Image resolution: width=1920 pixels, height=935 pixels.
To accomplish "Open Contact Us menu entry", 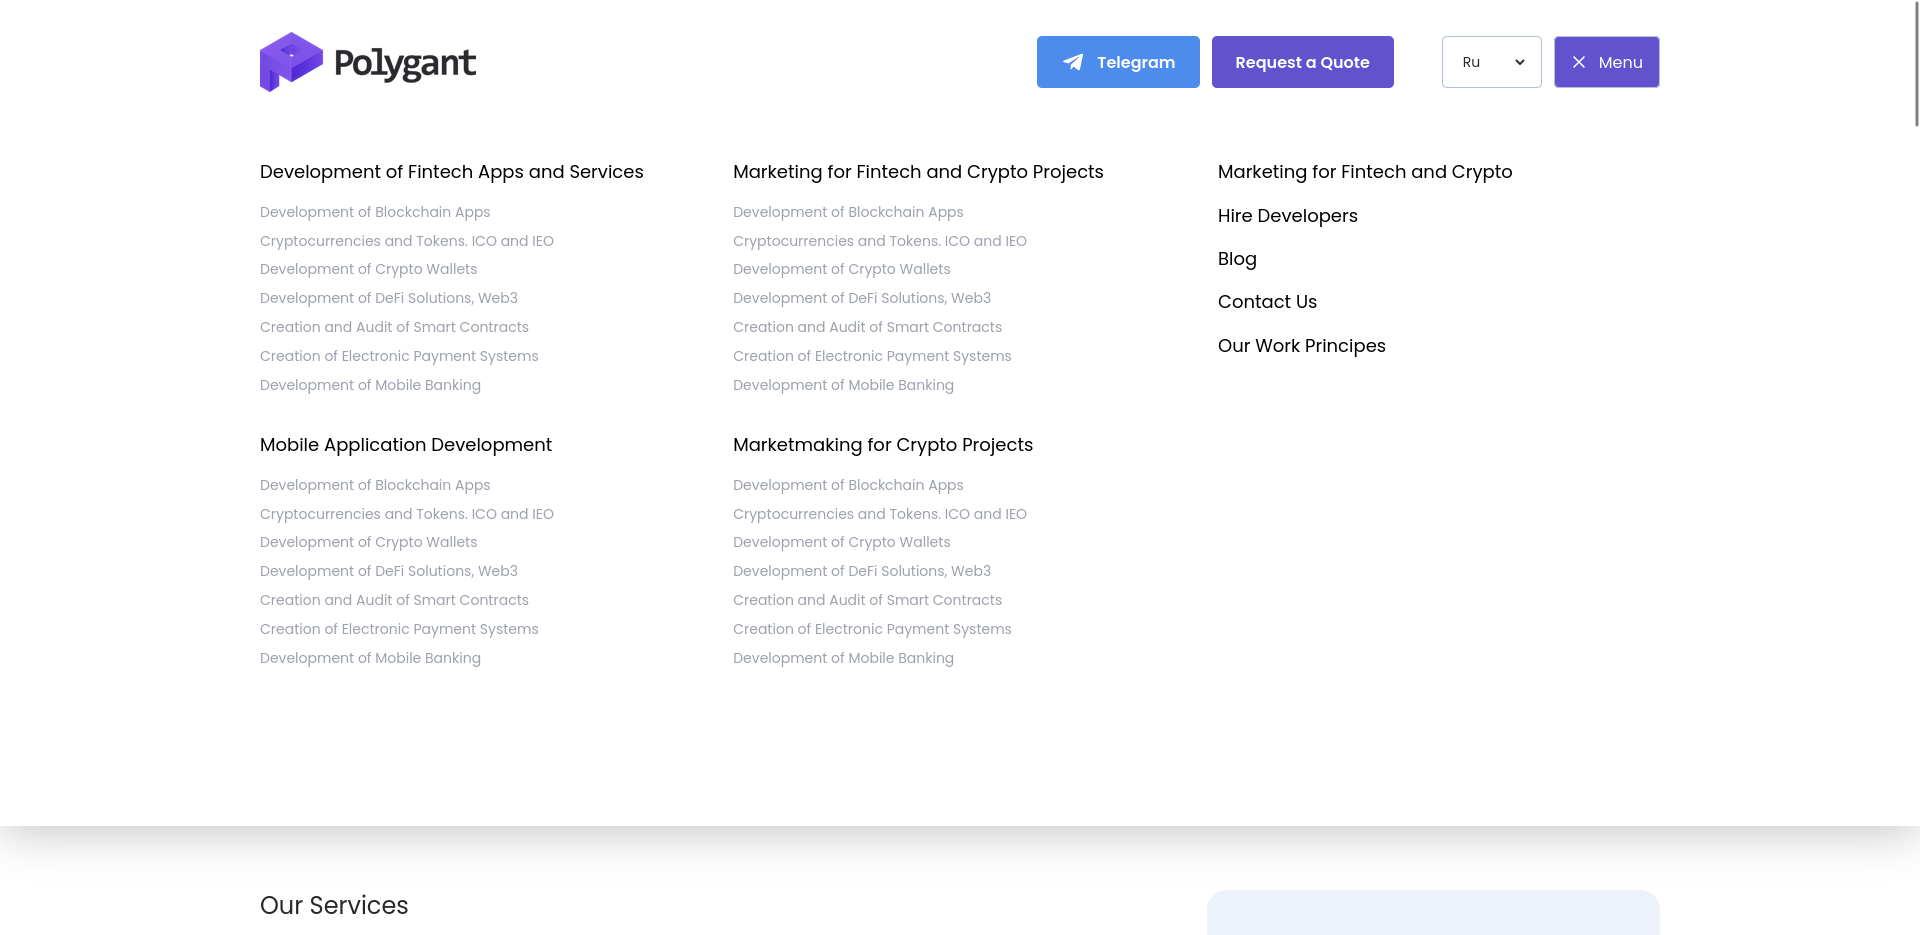I will coord(1267,302).
